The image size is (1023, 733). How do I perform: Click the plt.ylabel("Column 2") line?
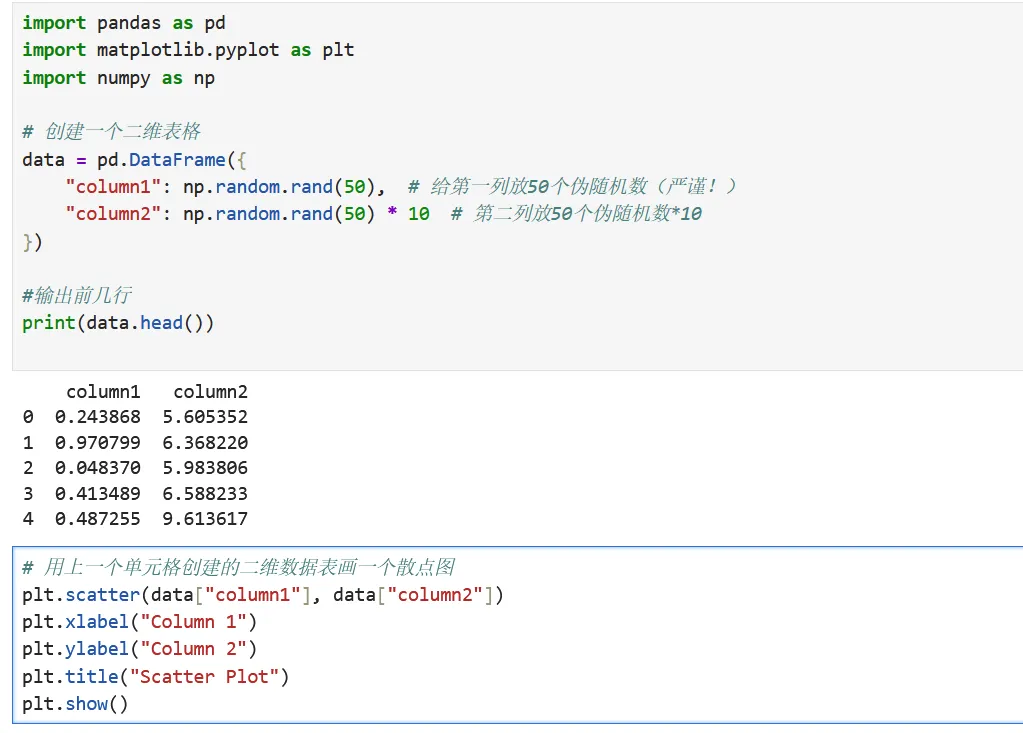pos(140,650)
